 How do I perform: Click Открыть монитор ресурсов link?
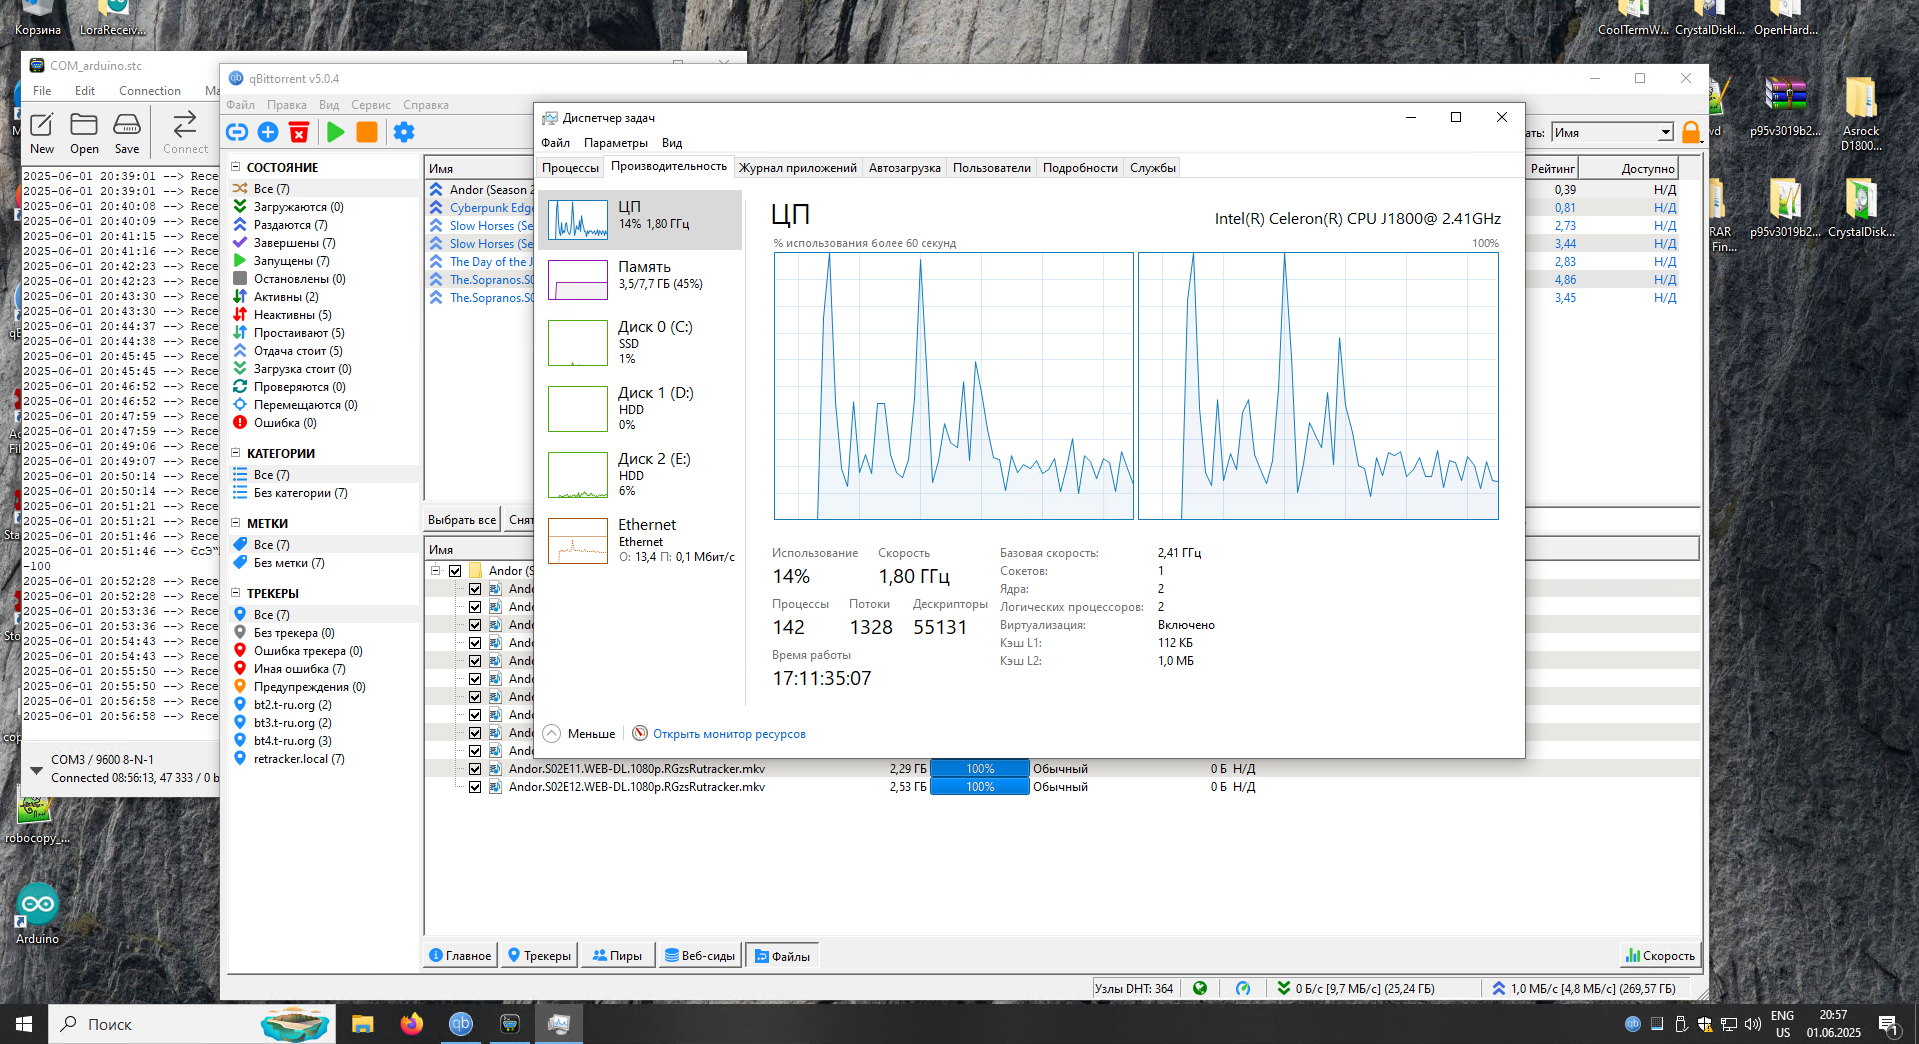point(729,734)
